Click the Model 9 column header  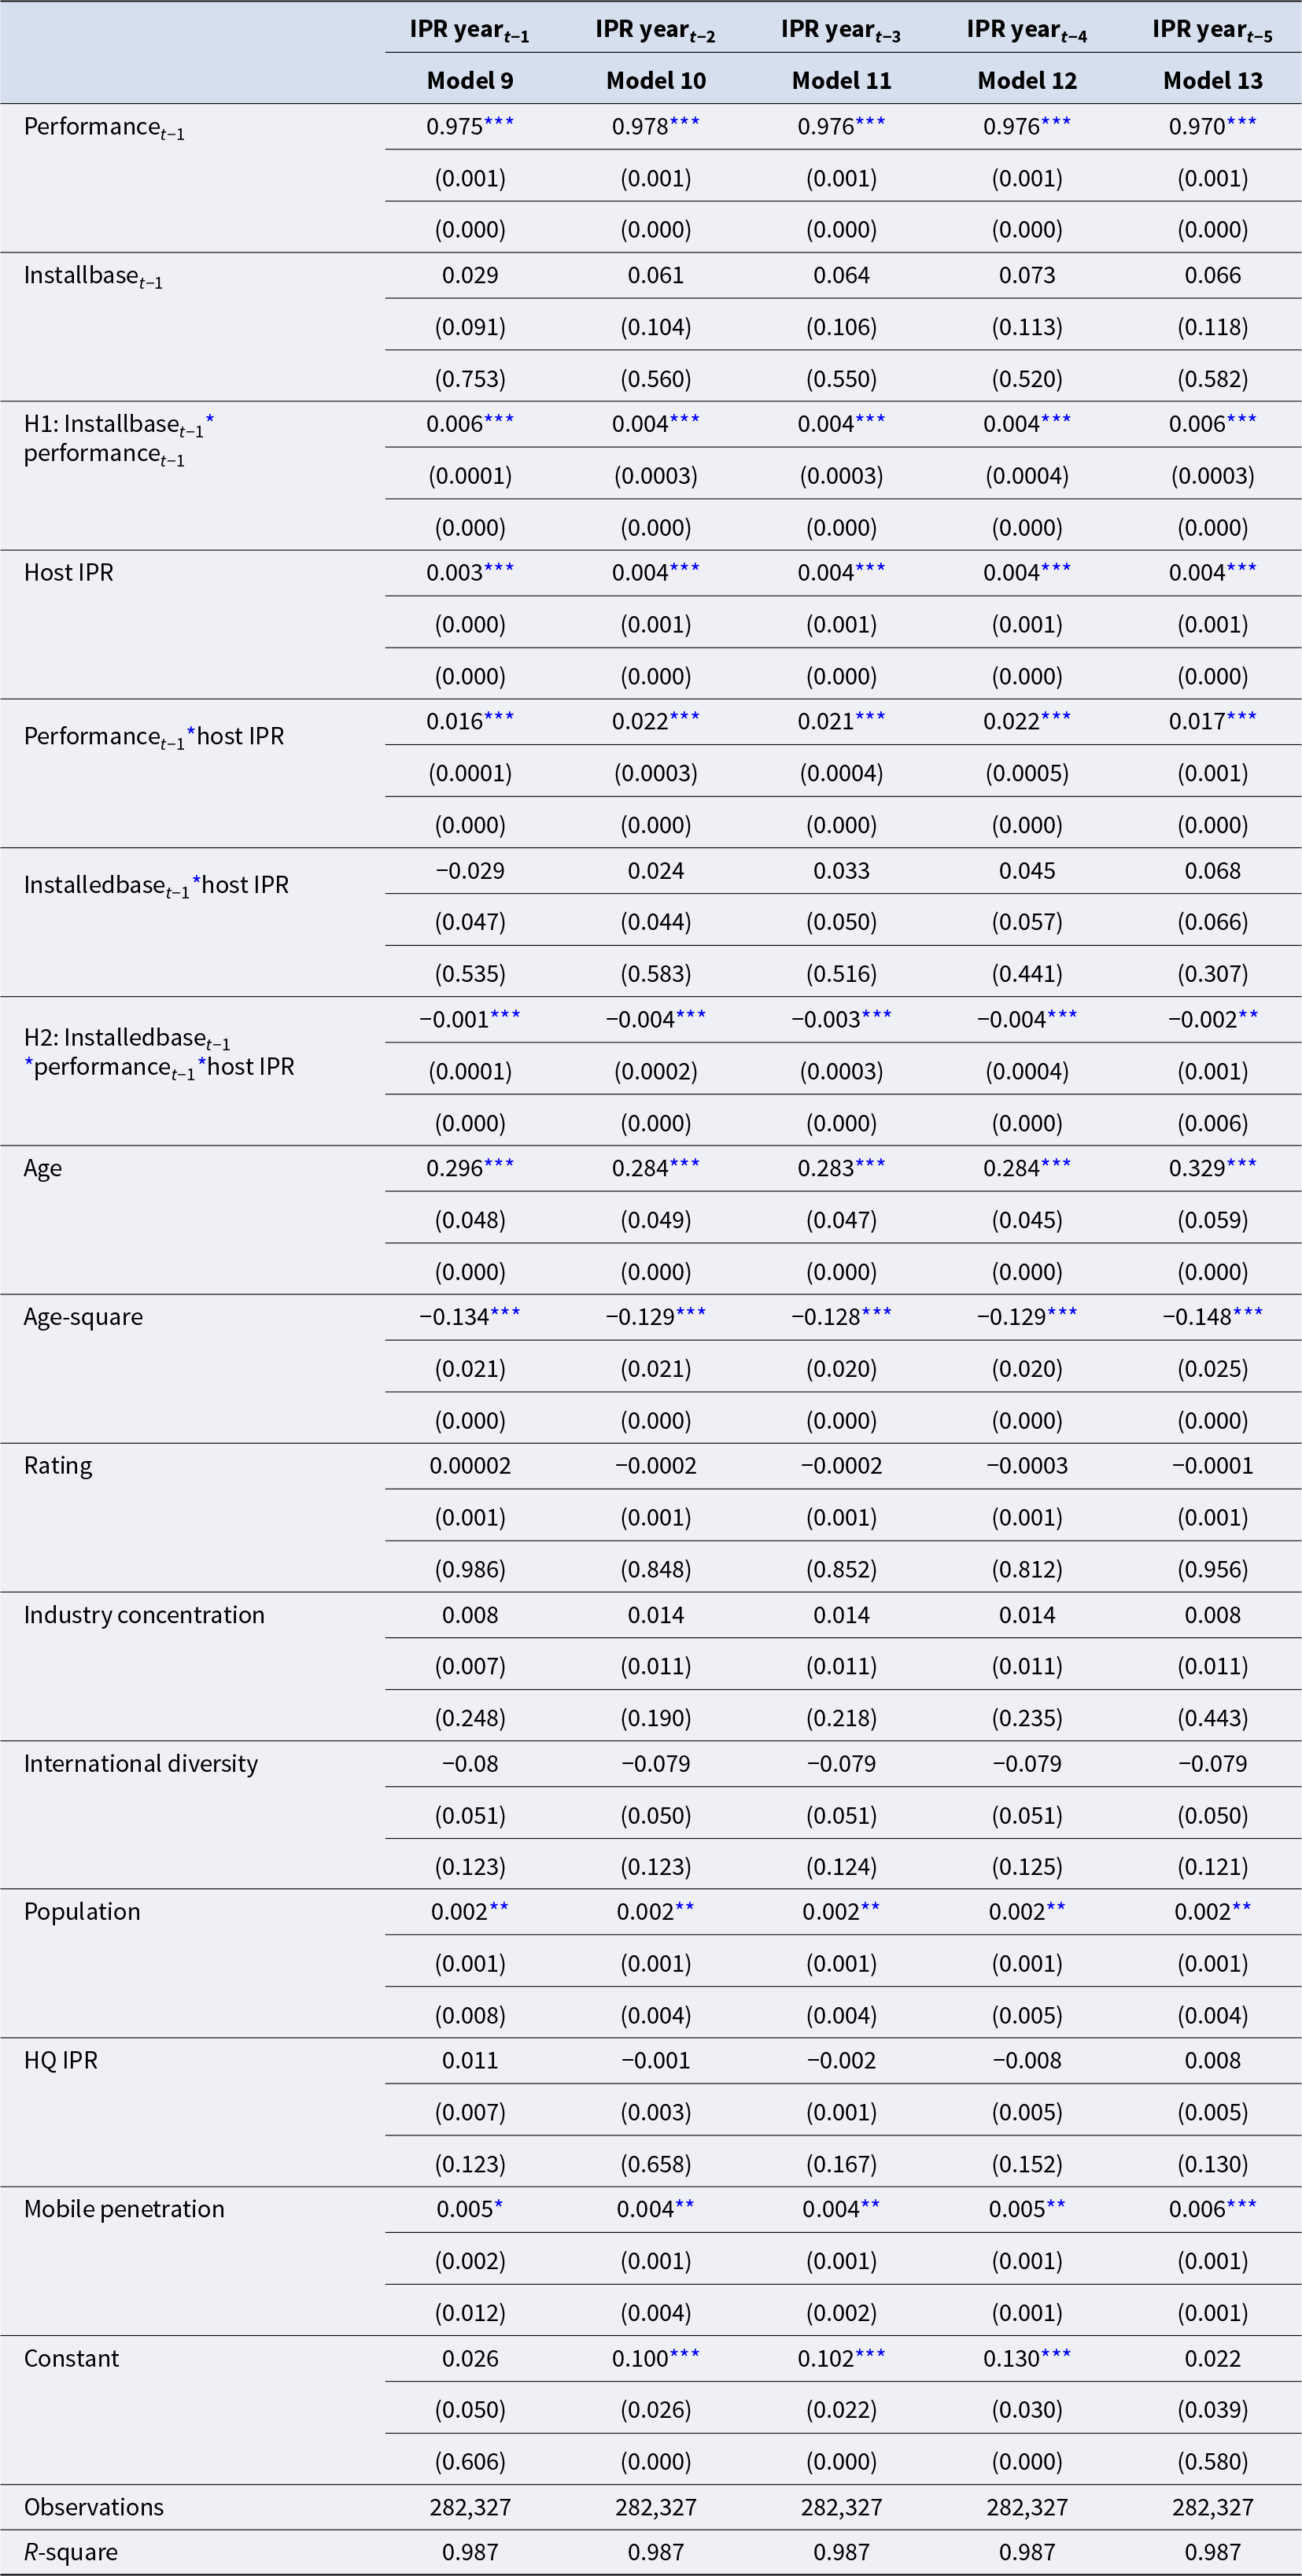[470, 81]
